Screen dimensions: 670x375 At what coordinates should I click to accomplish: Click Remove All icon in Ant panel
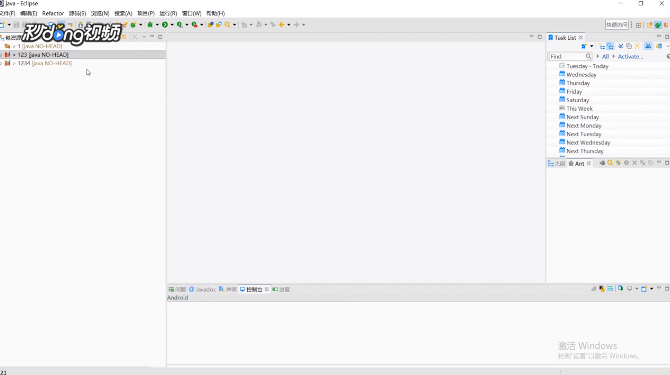point(642,163)
